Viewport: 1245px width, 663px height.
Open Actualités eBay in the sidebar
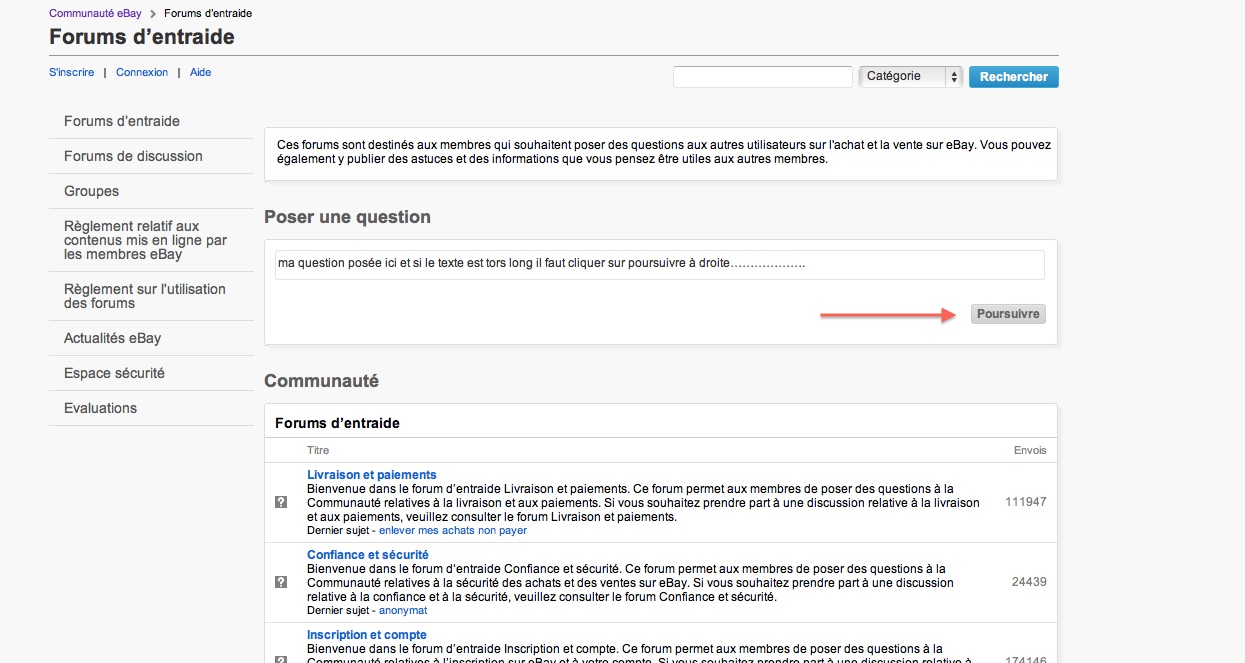(112, 338)
